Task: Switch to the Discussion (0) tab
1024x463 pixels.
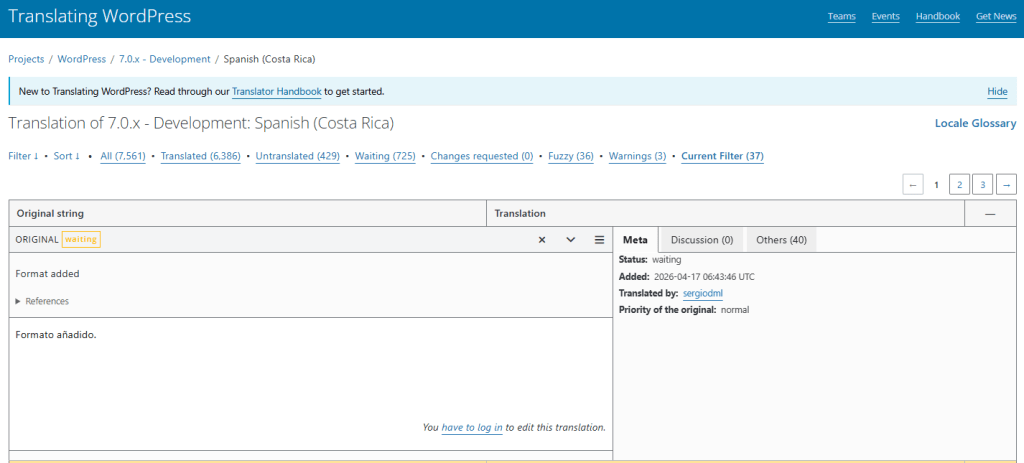Action: (701, 240)
